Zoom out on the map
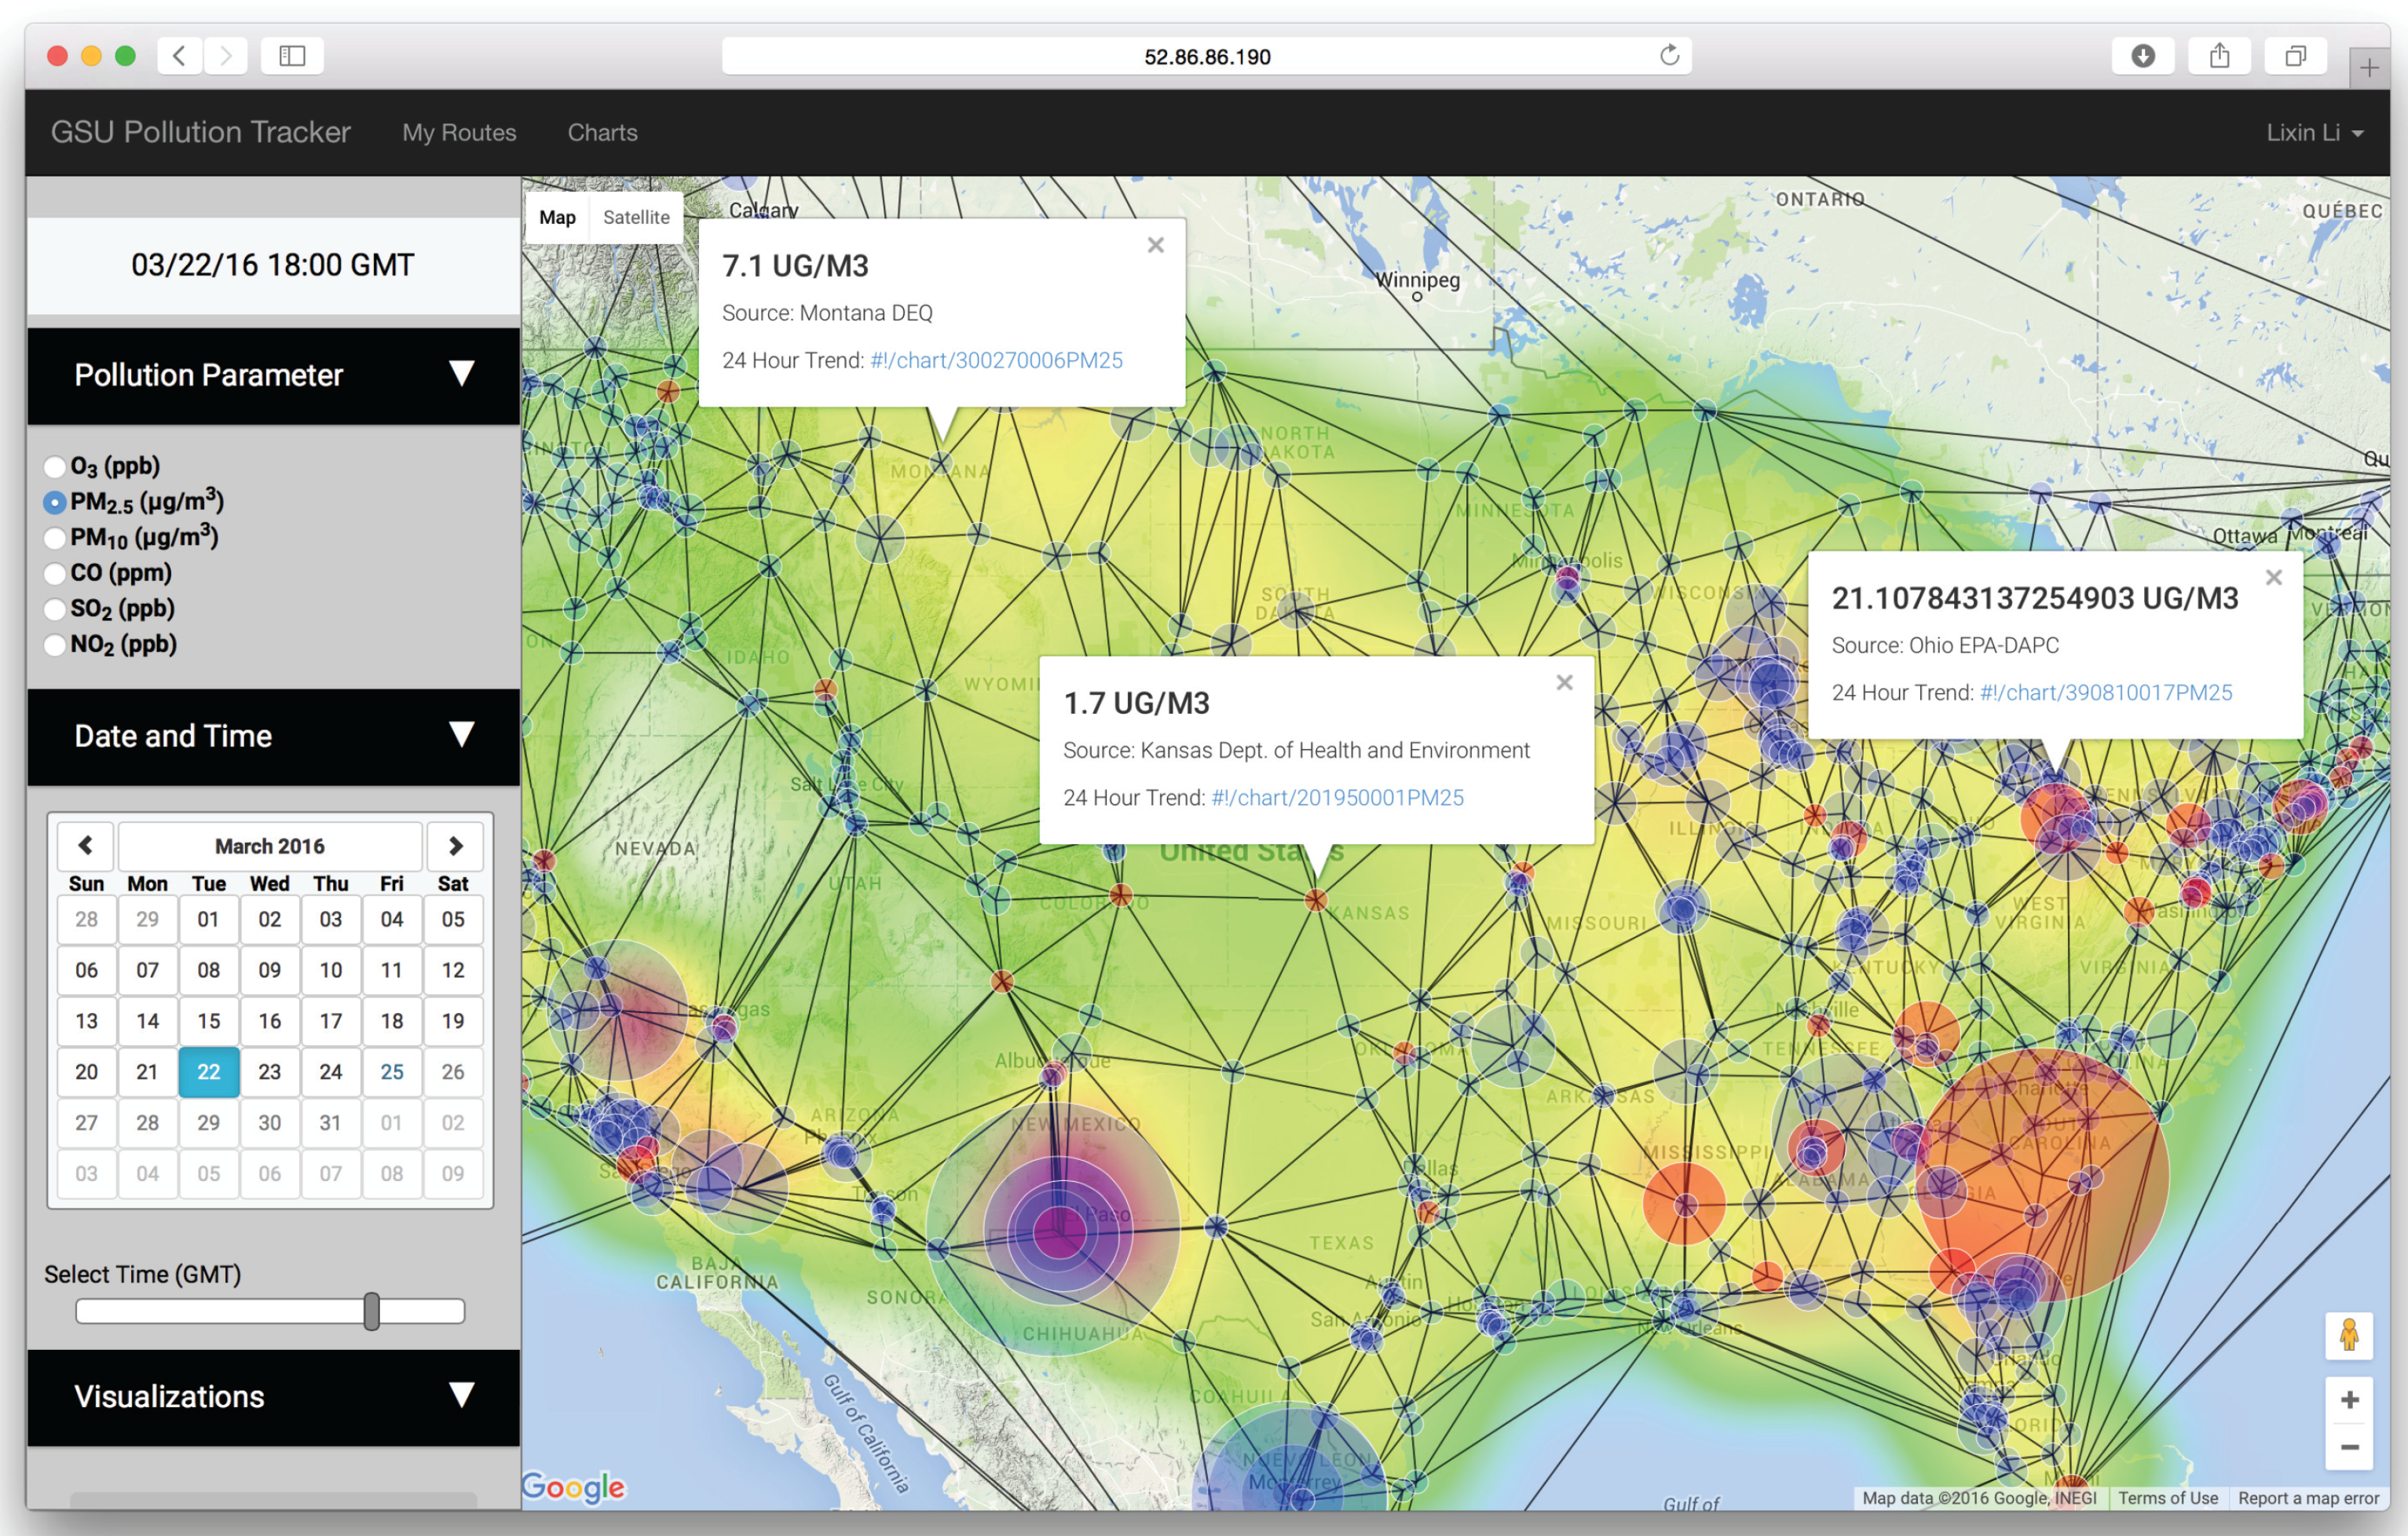 tap(2349, 1447)
